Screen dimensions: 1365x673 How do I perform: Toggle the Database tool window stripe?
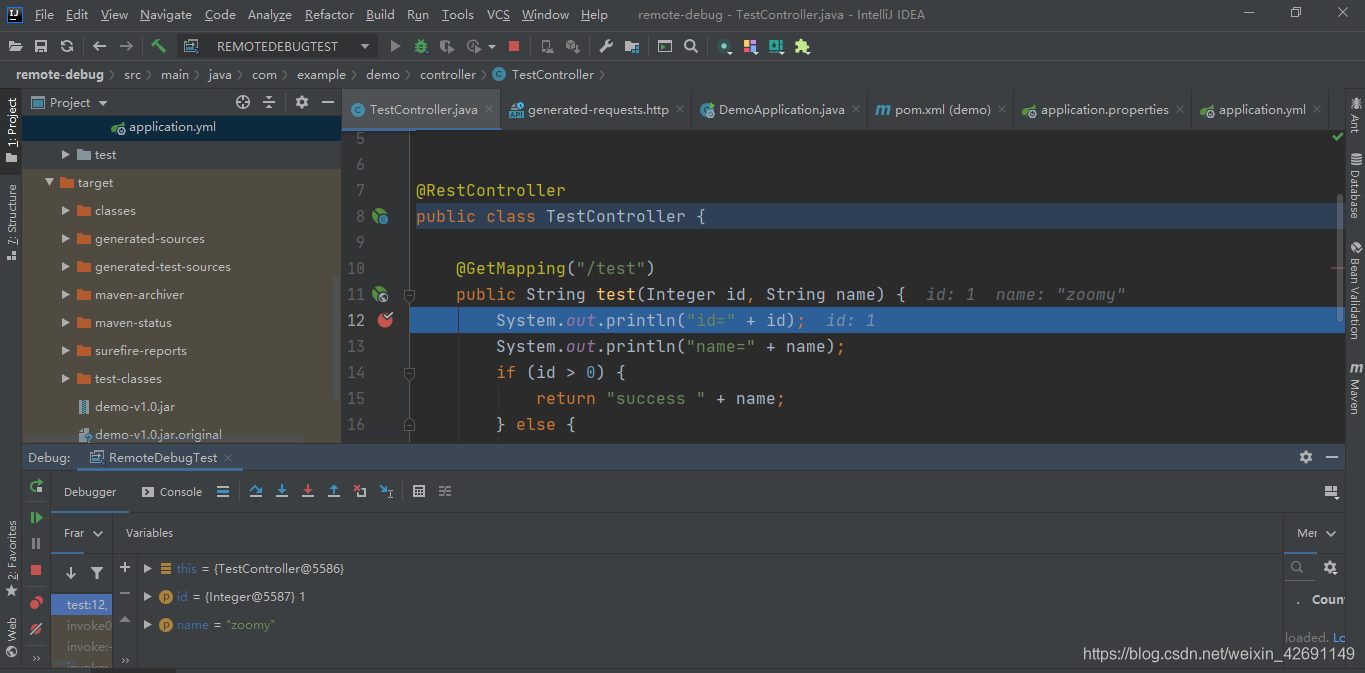pyautogui.click(x=1355, y=186)
